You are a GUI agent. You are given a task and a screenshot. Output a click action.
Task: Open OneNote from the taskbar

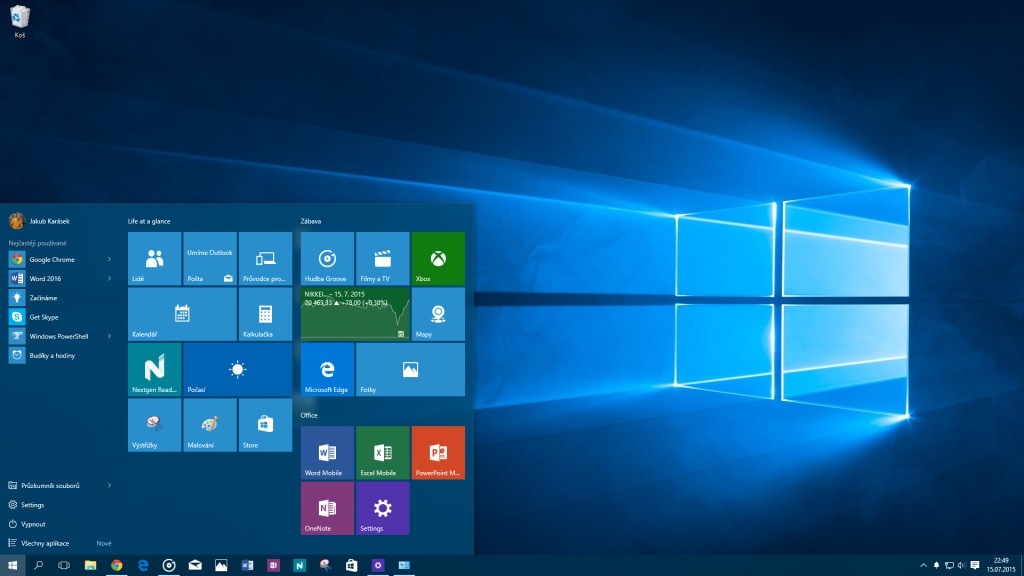273,566
